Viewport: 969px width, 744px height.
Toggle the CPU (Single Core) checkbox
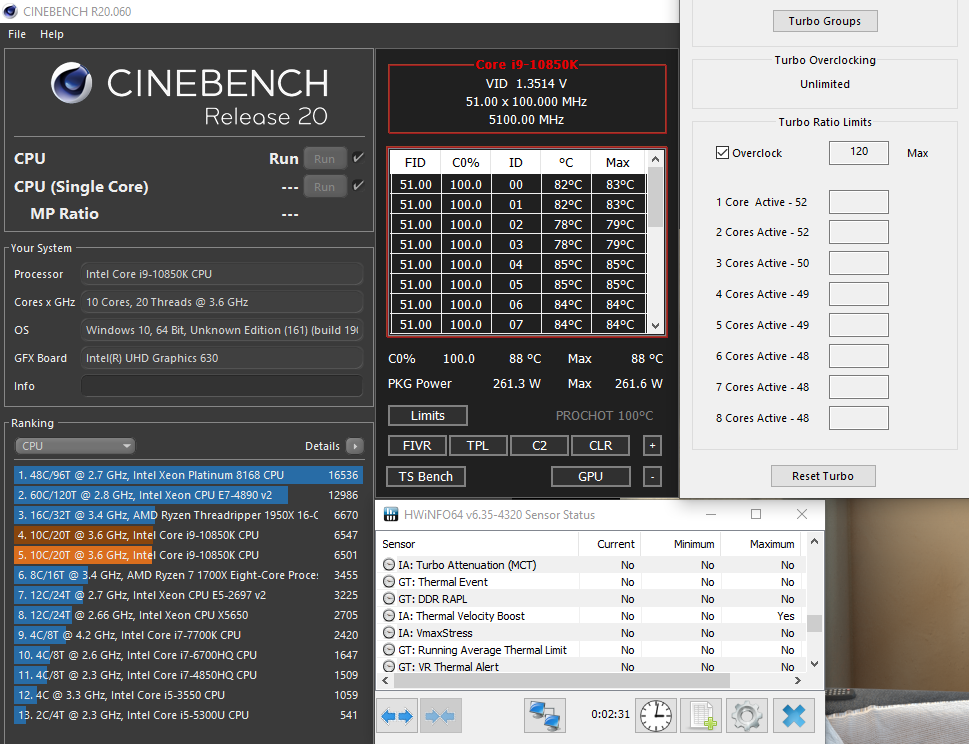coord(358,186)
